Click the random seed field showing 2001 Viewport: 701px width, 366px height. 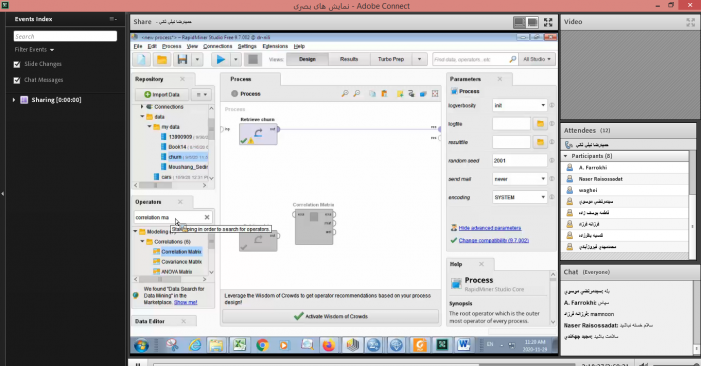point(519,160)
